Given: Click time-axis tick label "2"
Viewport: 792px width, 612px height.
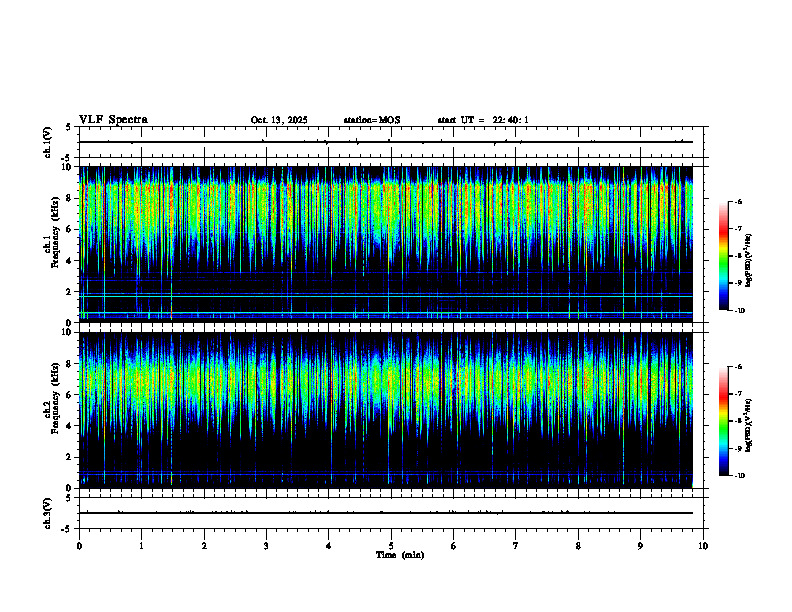Looking at the screenshot, I should tap(204, 546).
